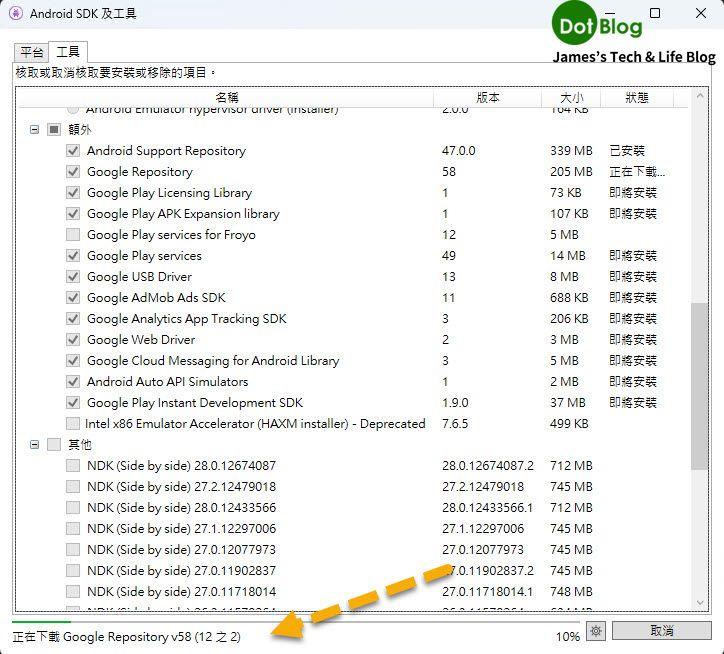This screenshot has width=724, height=654.
Task: Toggle Google Play Licensing Library checkbox
Action: click(x=73, y=193)
